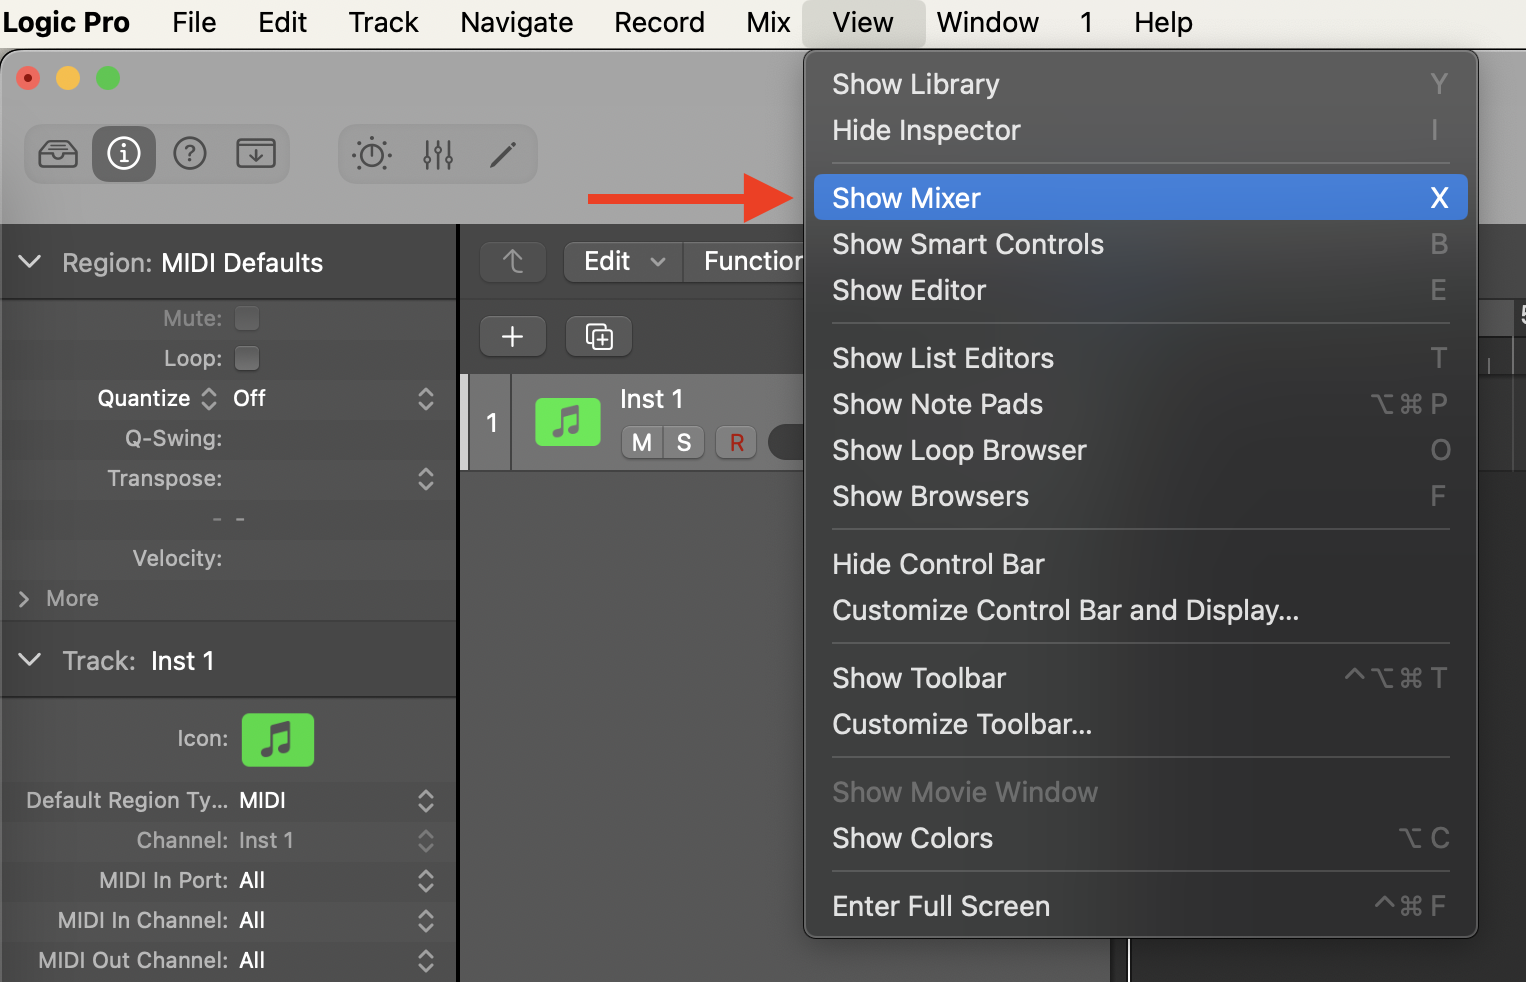The height and width of the screenshot is (982, 1526).
Task: Click the green track icon swatch in Inspector
Action: [278, 739]
